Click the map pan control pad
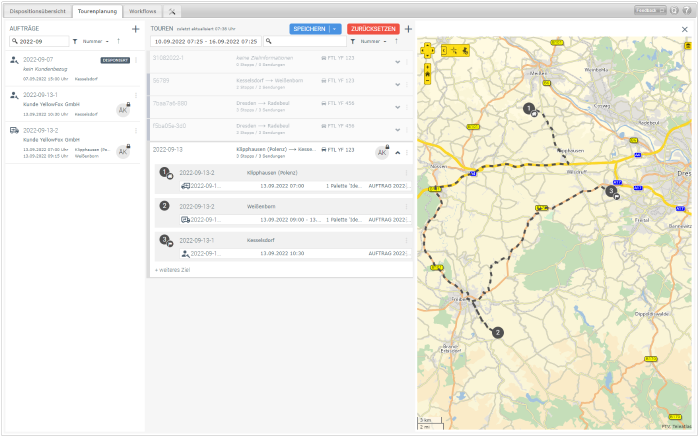This screenshot has height=438, width=700. point(429,48)
